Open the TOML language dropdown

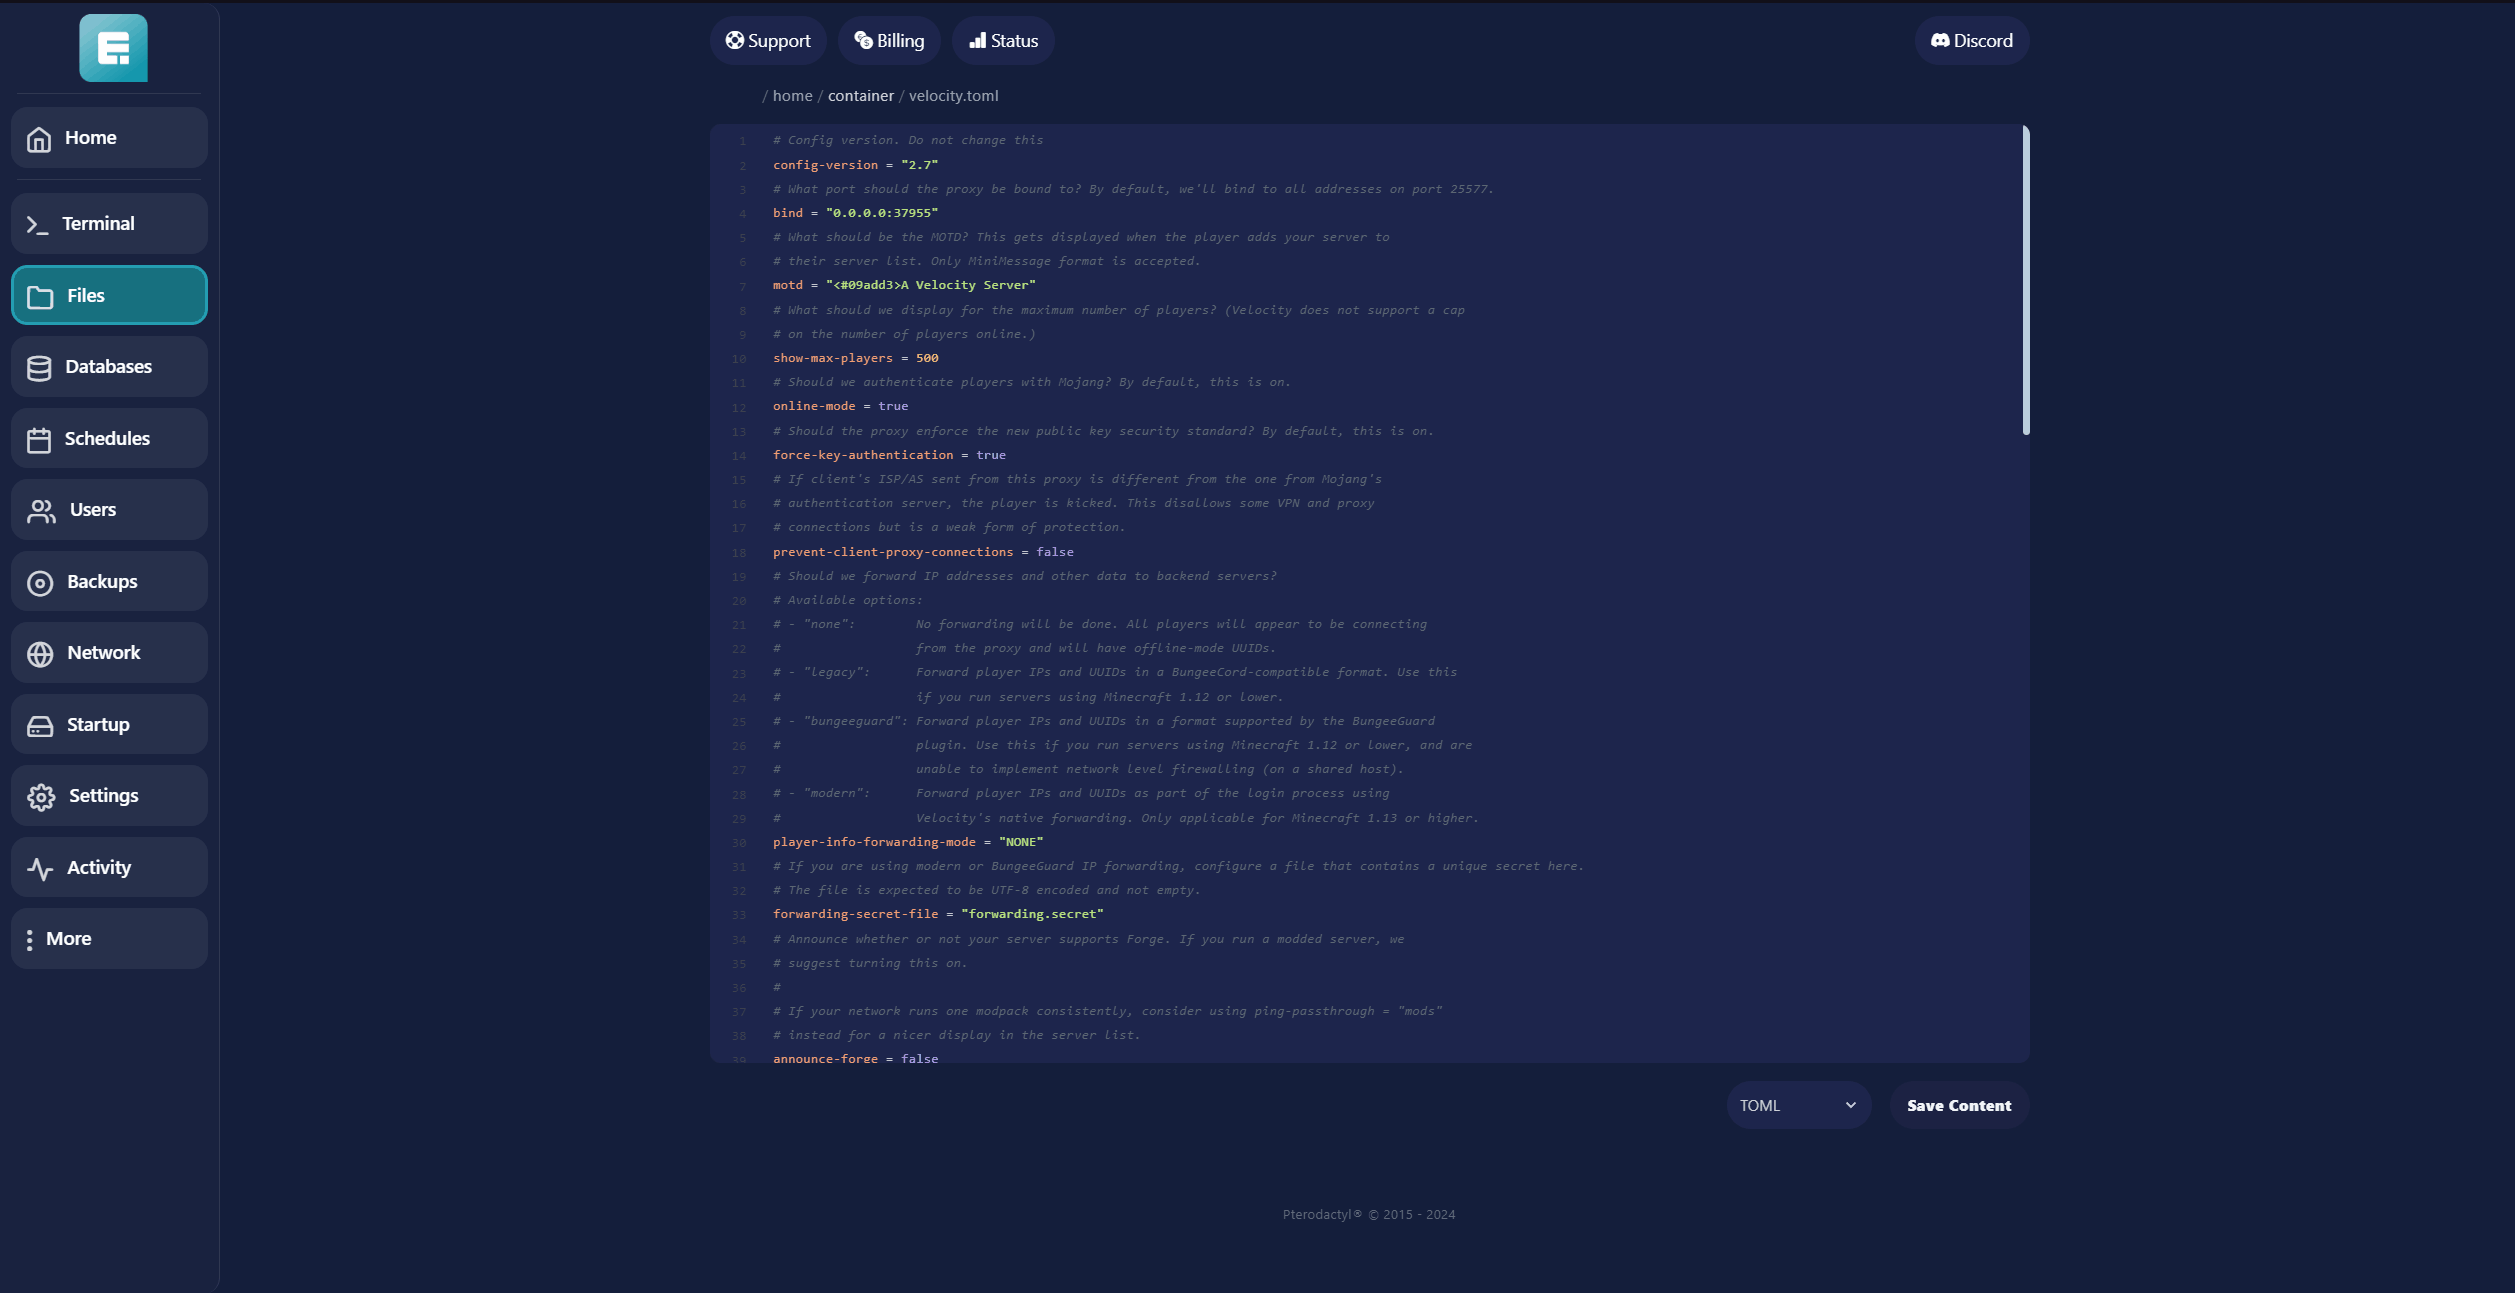pyautogui.click(x=1797, y=1105)
